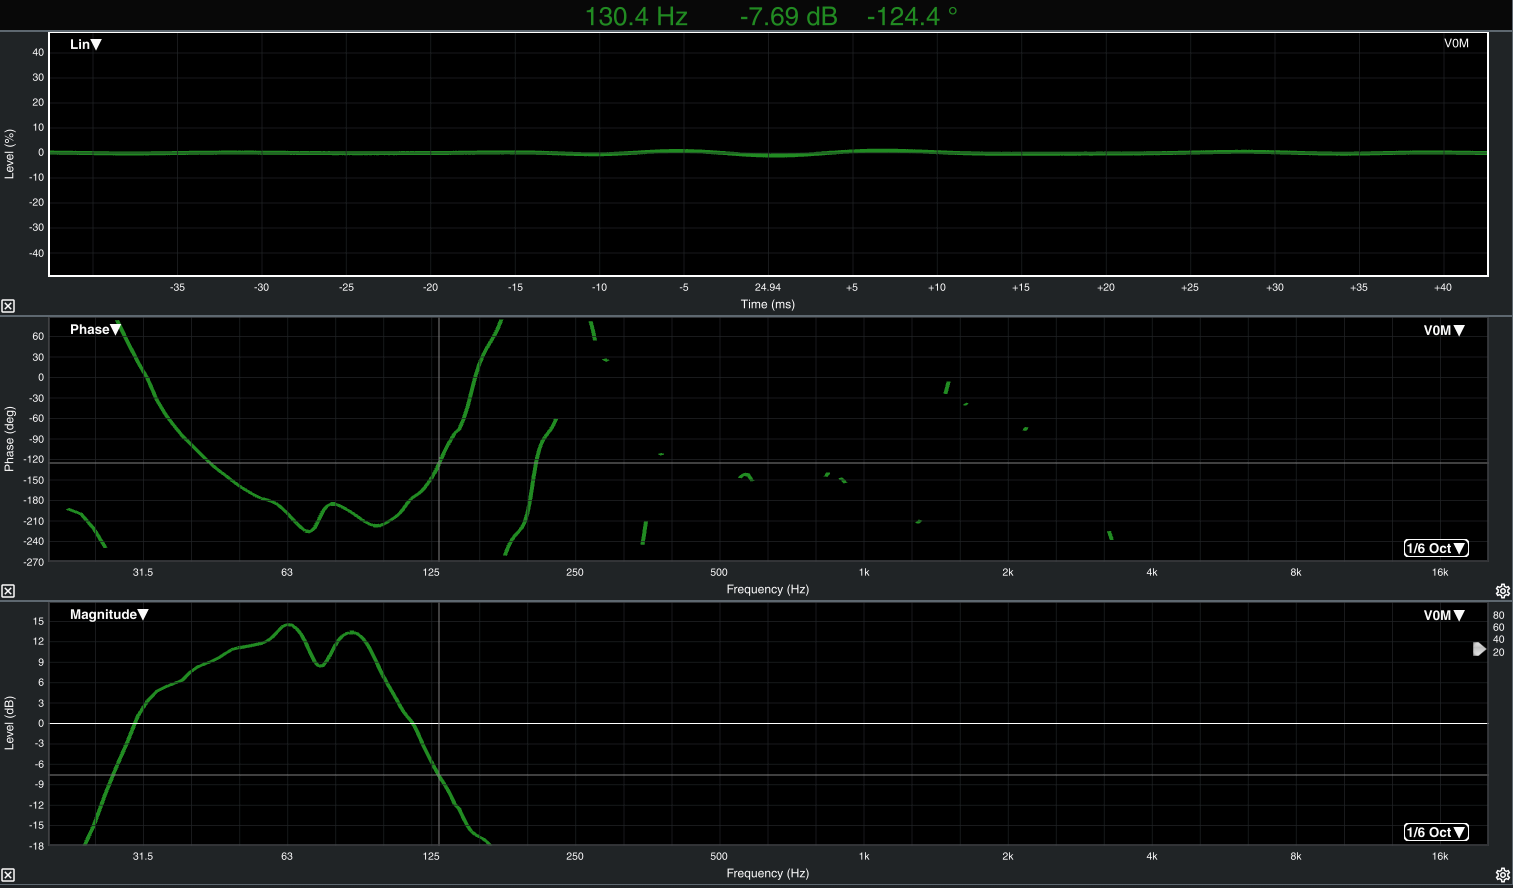Click the -7.69 dB cursor level readout

788,16
